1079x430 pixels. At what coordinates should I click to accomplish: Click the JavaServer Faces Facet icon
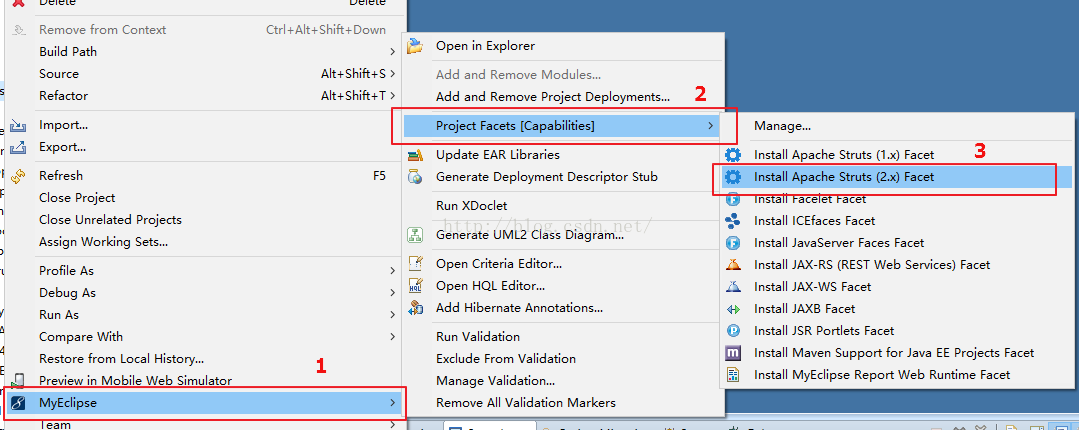coord(734,243)
